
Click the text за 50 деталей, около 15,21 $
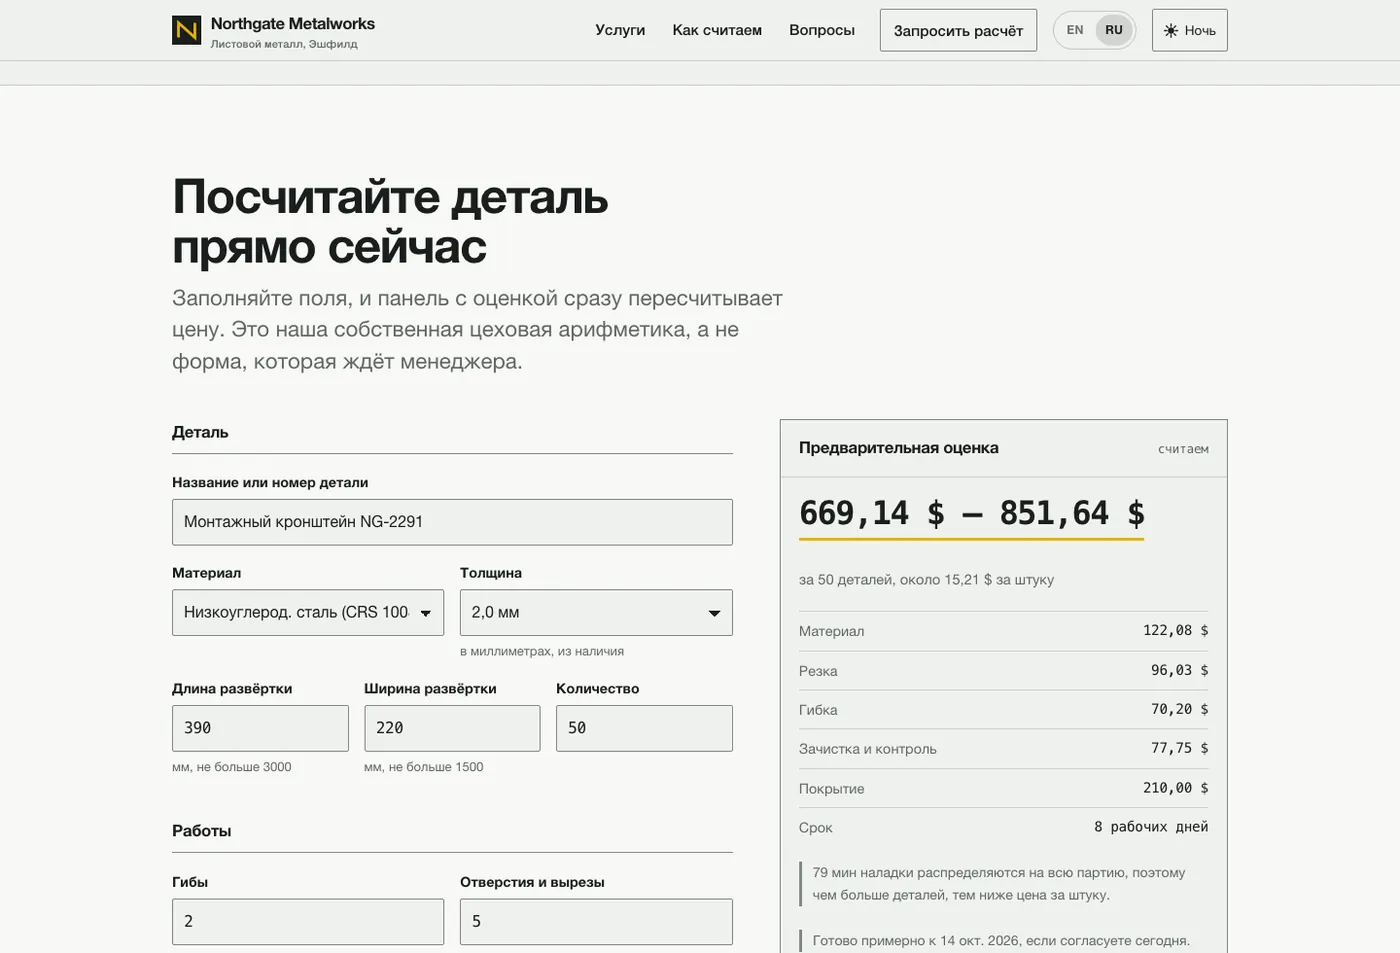click(x=926, y=579)
